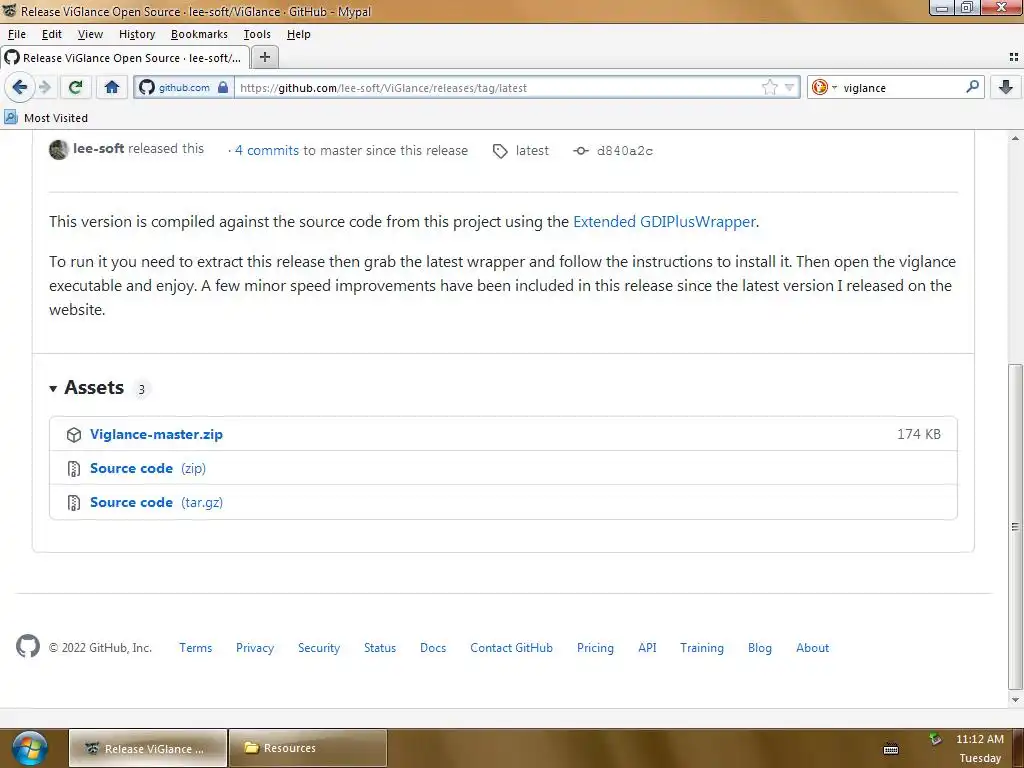
Task: Open the URL history dropdown arrow
Action: (x=789, y=87)
